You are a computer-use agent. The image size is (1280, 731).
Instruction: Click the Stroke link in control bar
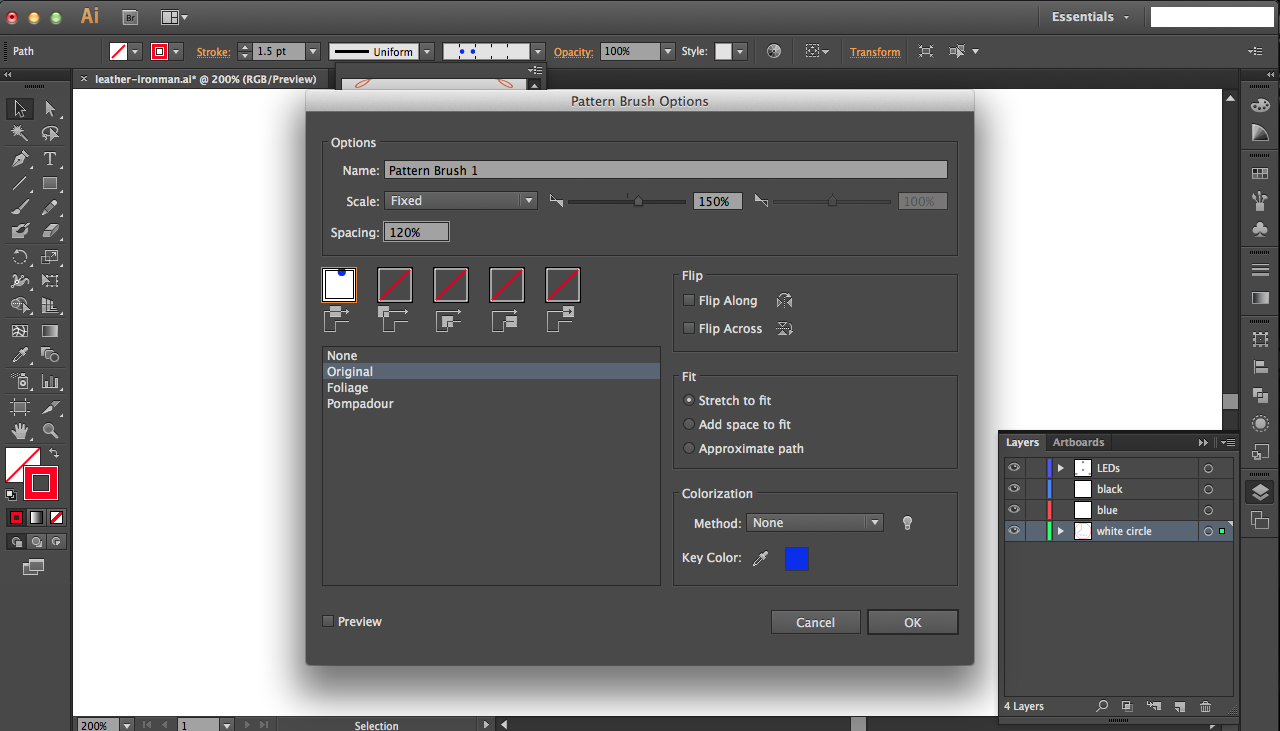[x=213, y=52]
